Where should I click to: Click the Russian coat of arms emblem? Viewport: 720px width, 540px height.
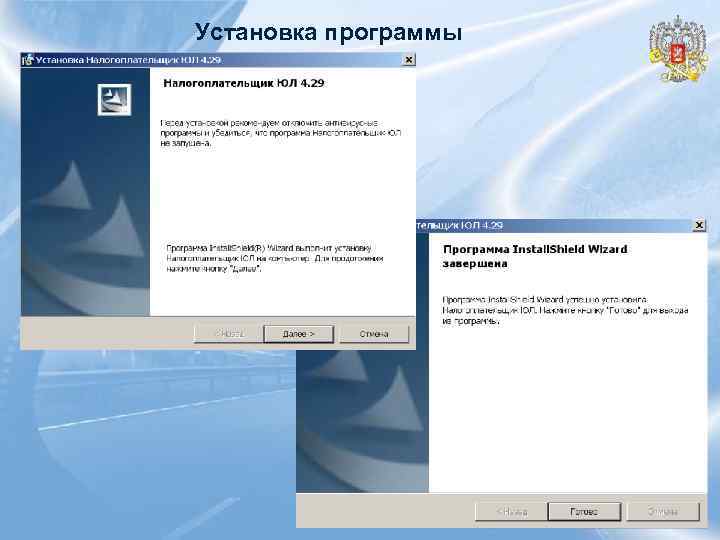[678, 49]
